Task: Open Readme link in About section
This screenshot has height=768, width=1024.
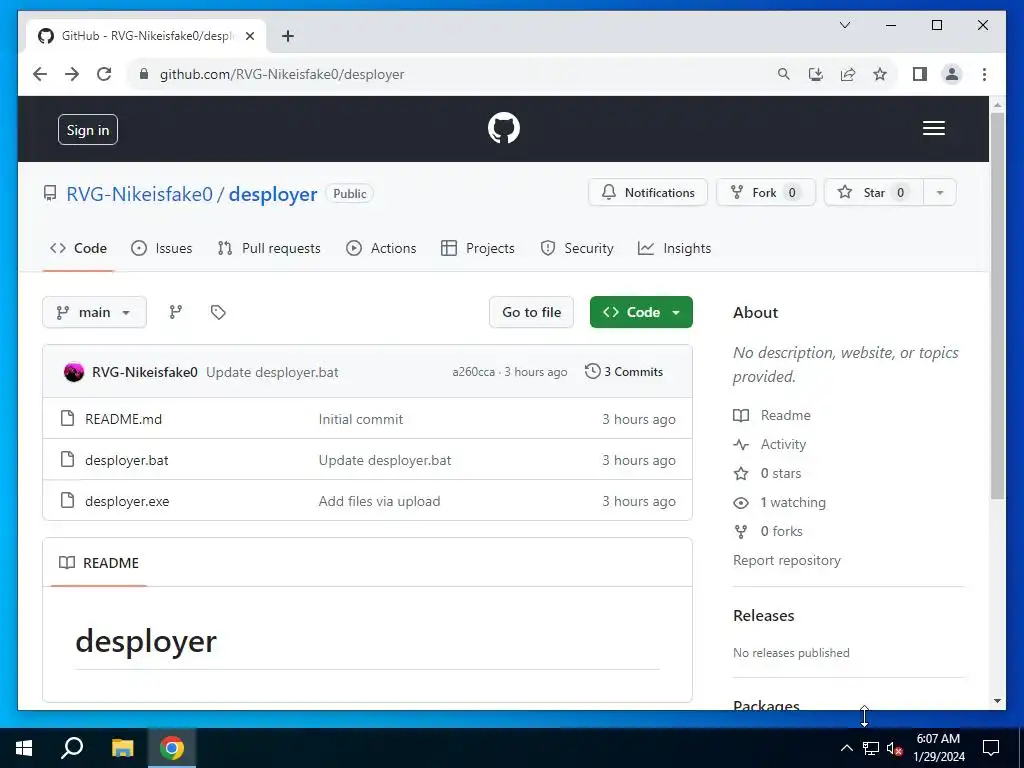Action: click(772, 415)
